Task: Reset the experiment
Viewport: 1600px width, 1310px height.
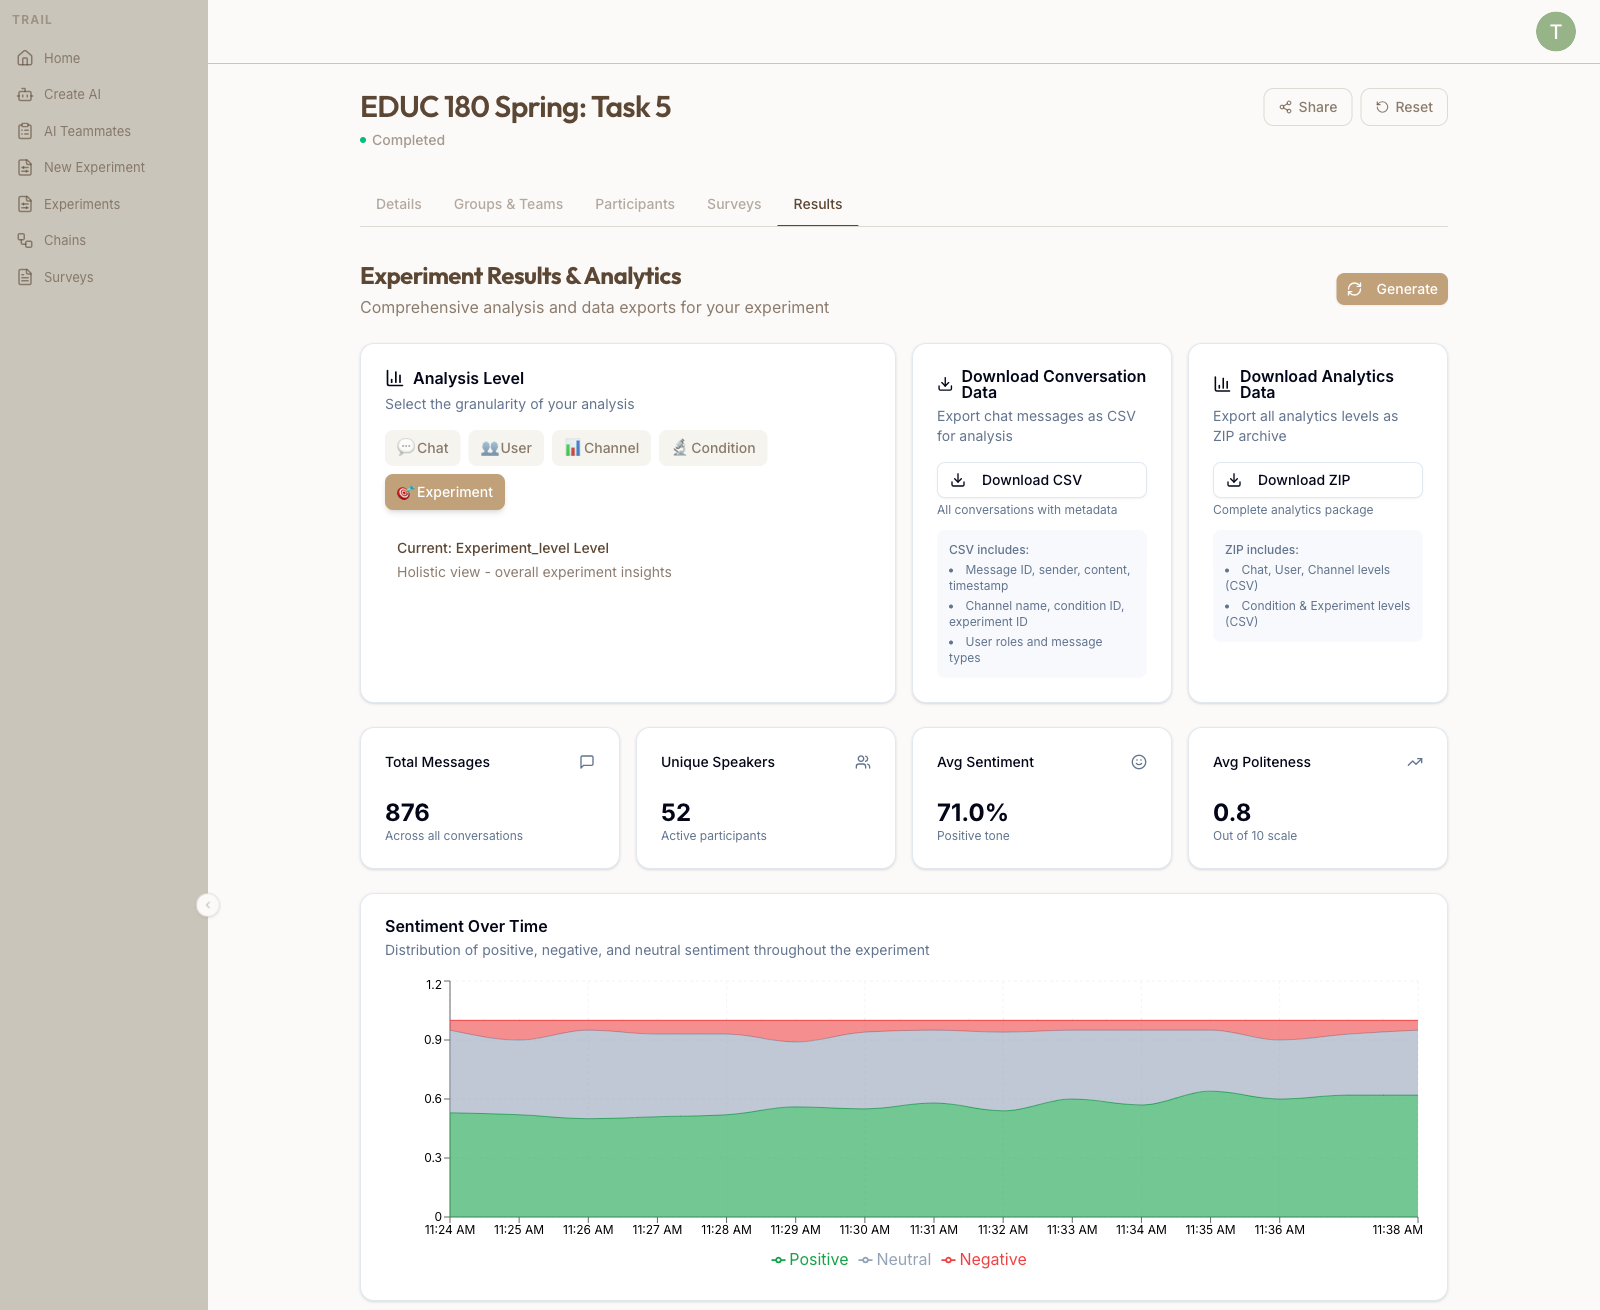Action: click(x=1404, y=107)
